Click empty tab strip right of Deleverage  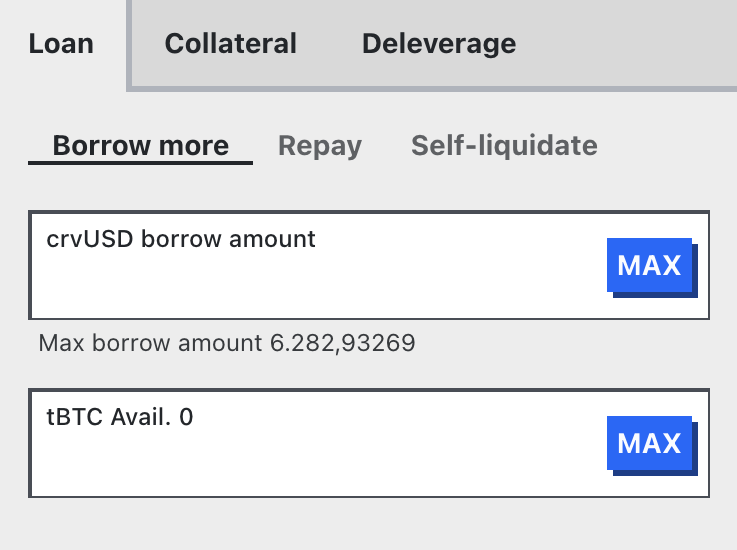click(630, 44)
